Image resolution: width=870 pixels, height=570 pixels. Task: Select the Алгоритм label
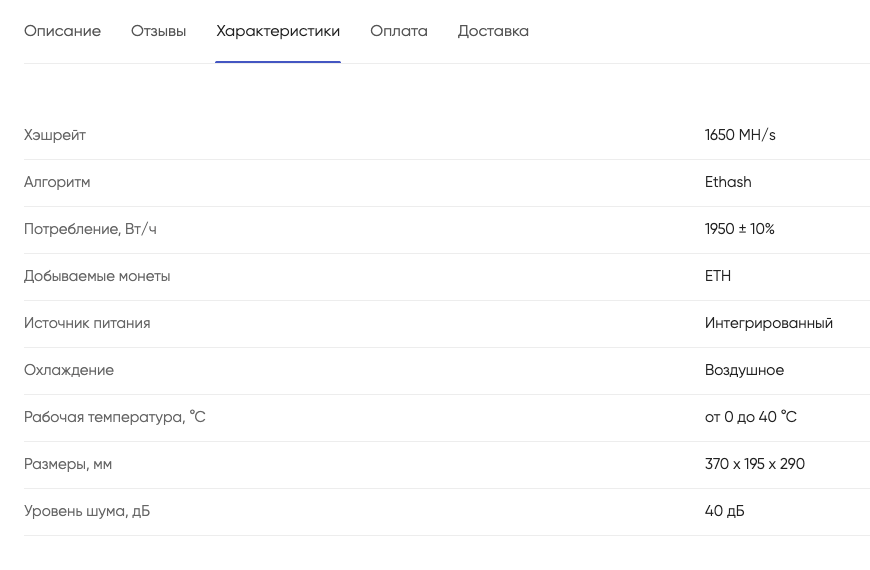click(57, 182)
